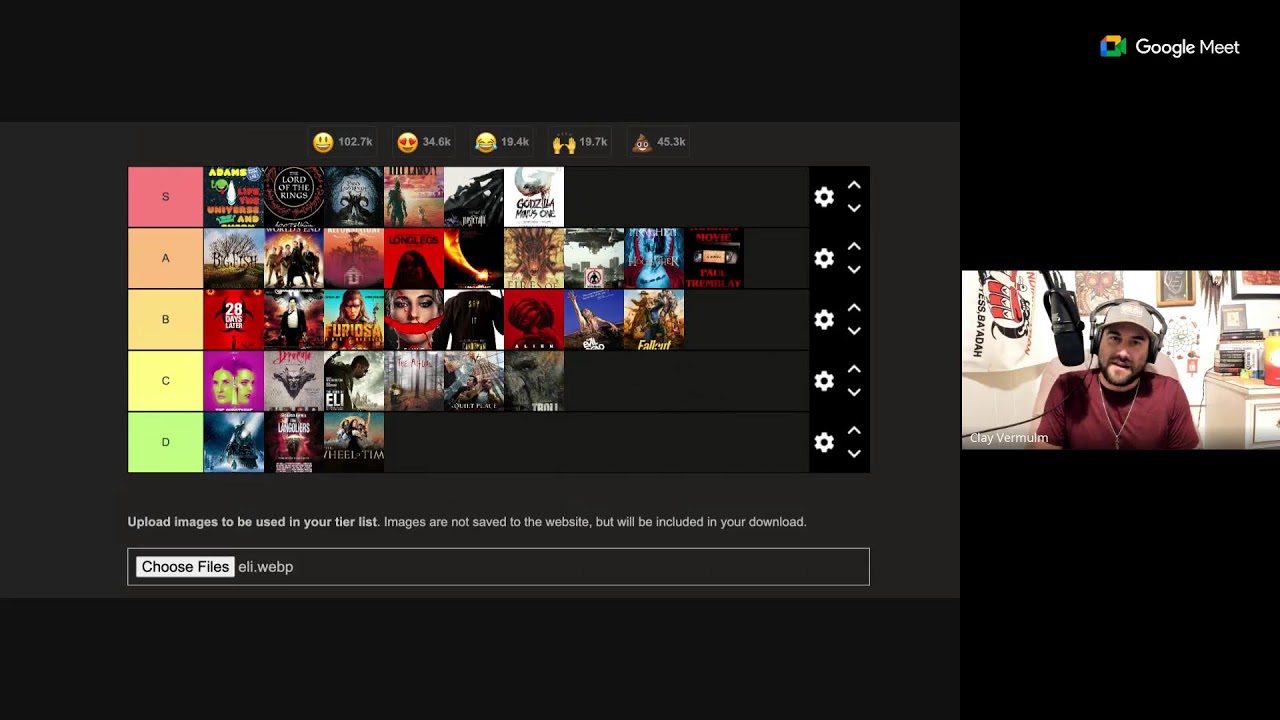The image size is (1280, 720).
Task: Click the raised hands reaction 19.7k
Action: point(580,142)
